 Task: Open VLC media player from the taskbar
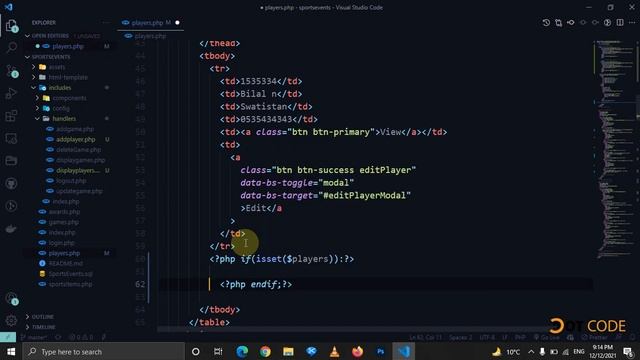[x=334, y=351]
